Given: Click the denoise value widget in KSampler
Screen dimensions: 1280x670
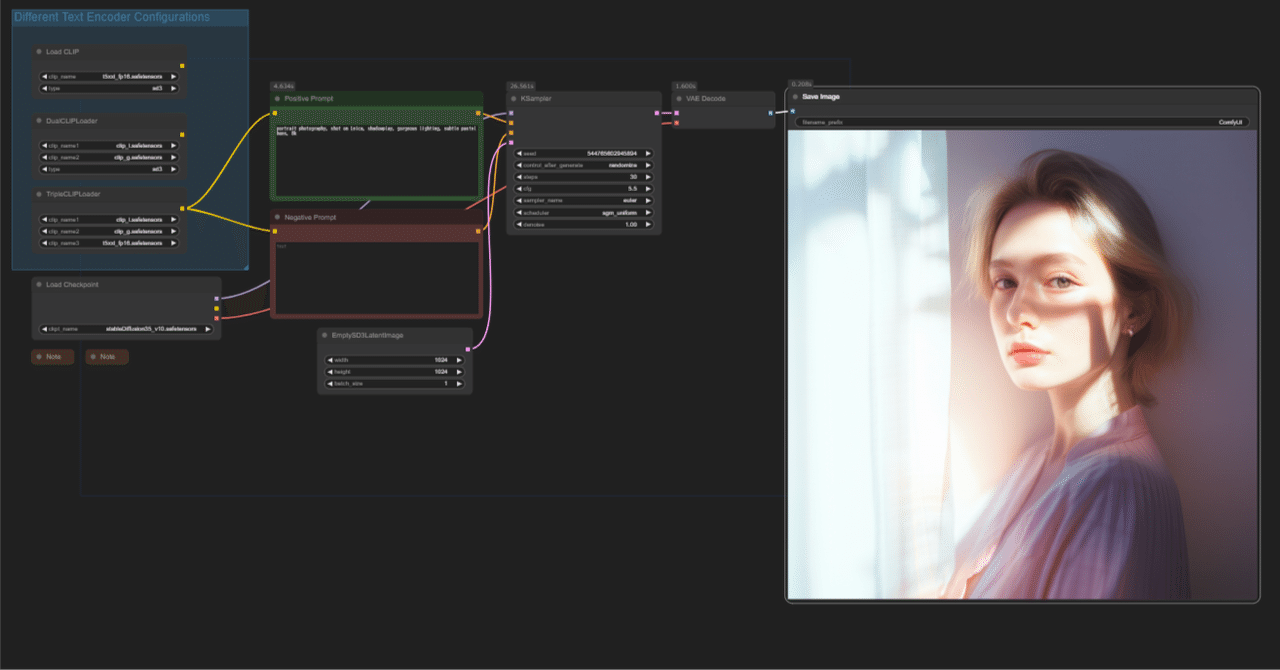Looking at the screenshot, I should pyautogui.click(x=583, y=224).
